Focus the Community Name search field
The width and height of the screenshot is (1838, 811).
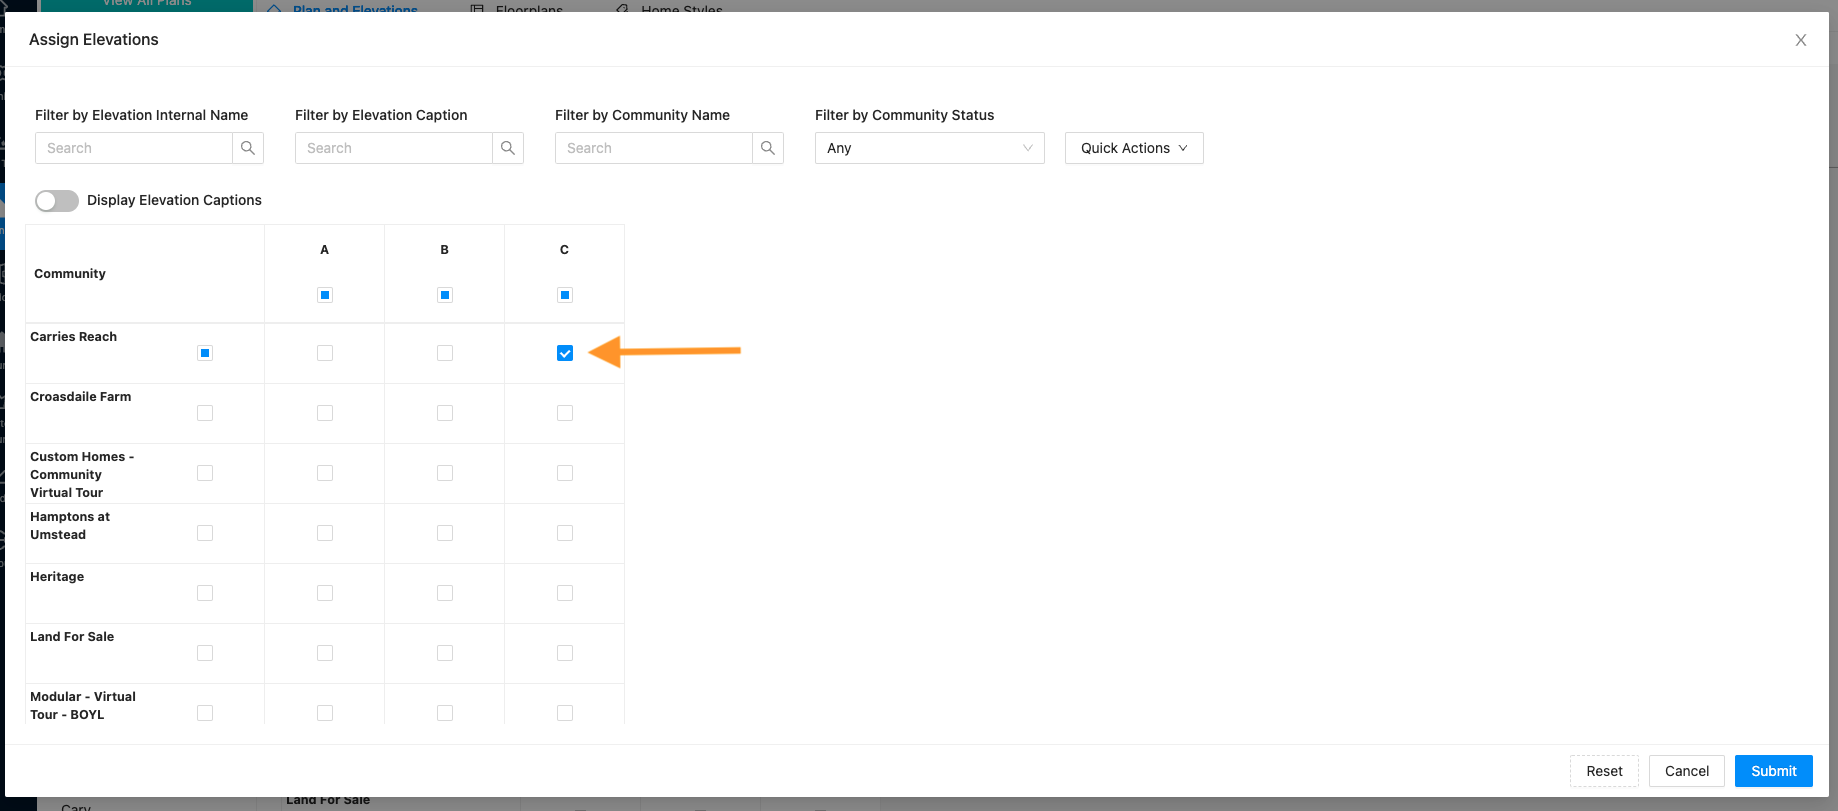click(654, 148)
